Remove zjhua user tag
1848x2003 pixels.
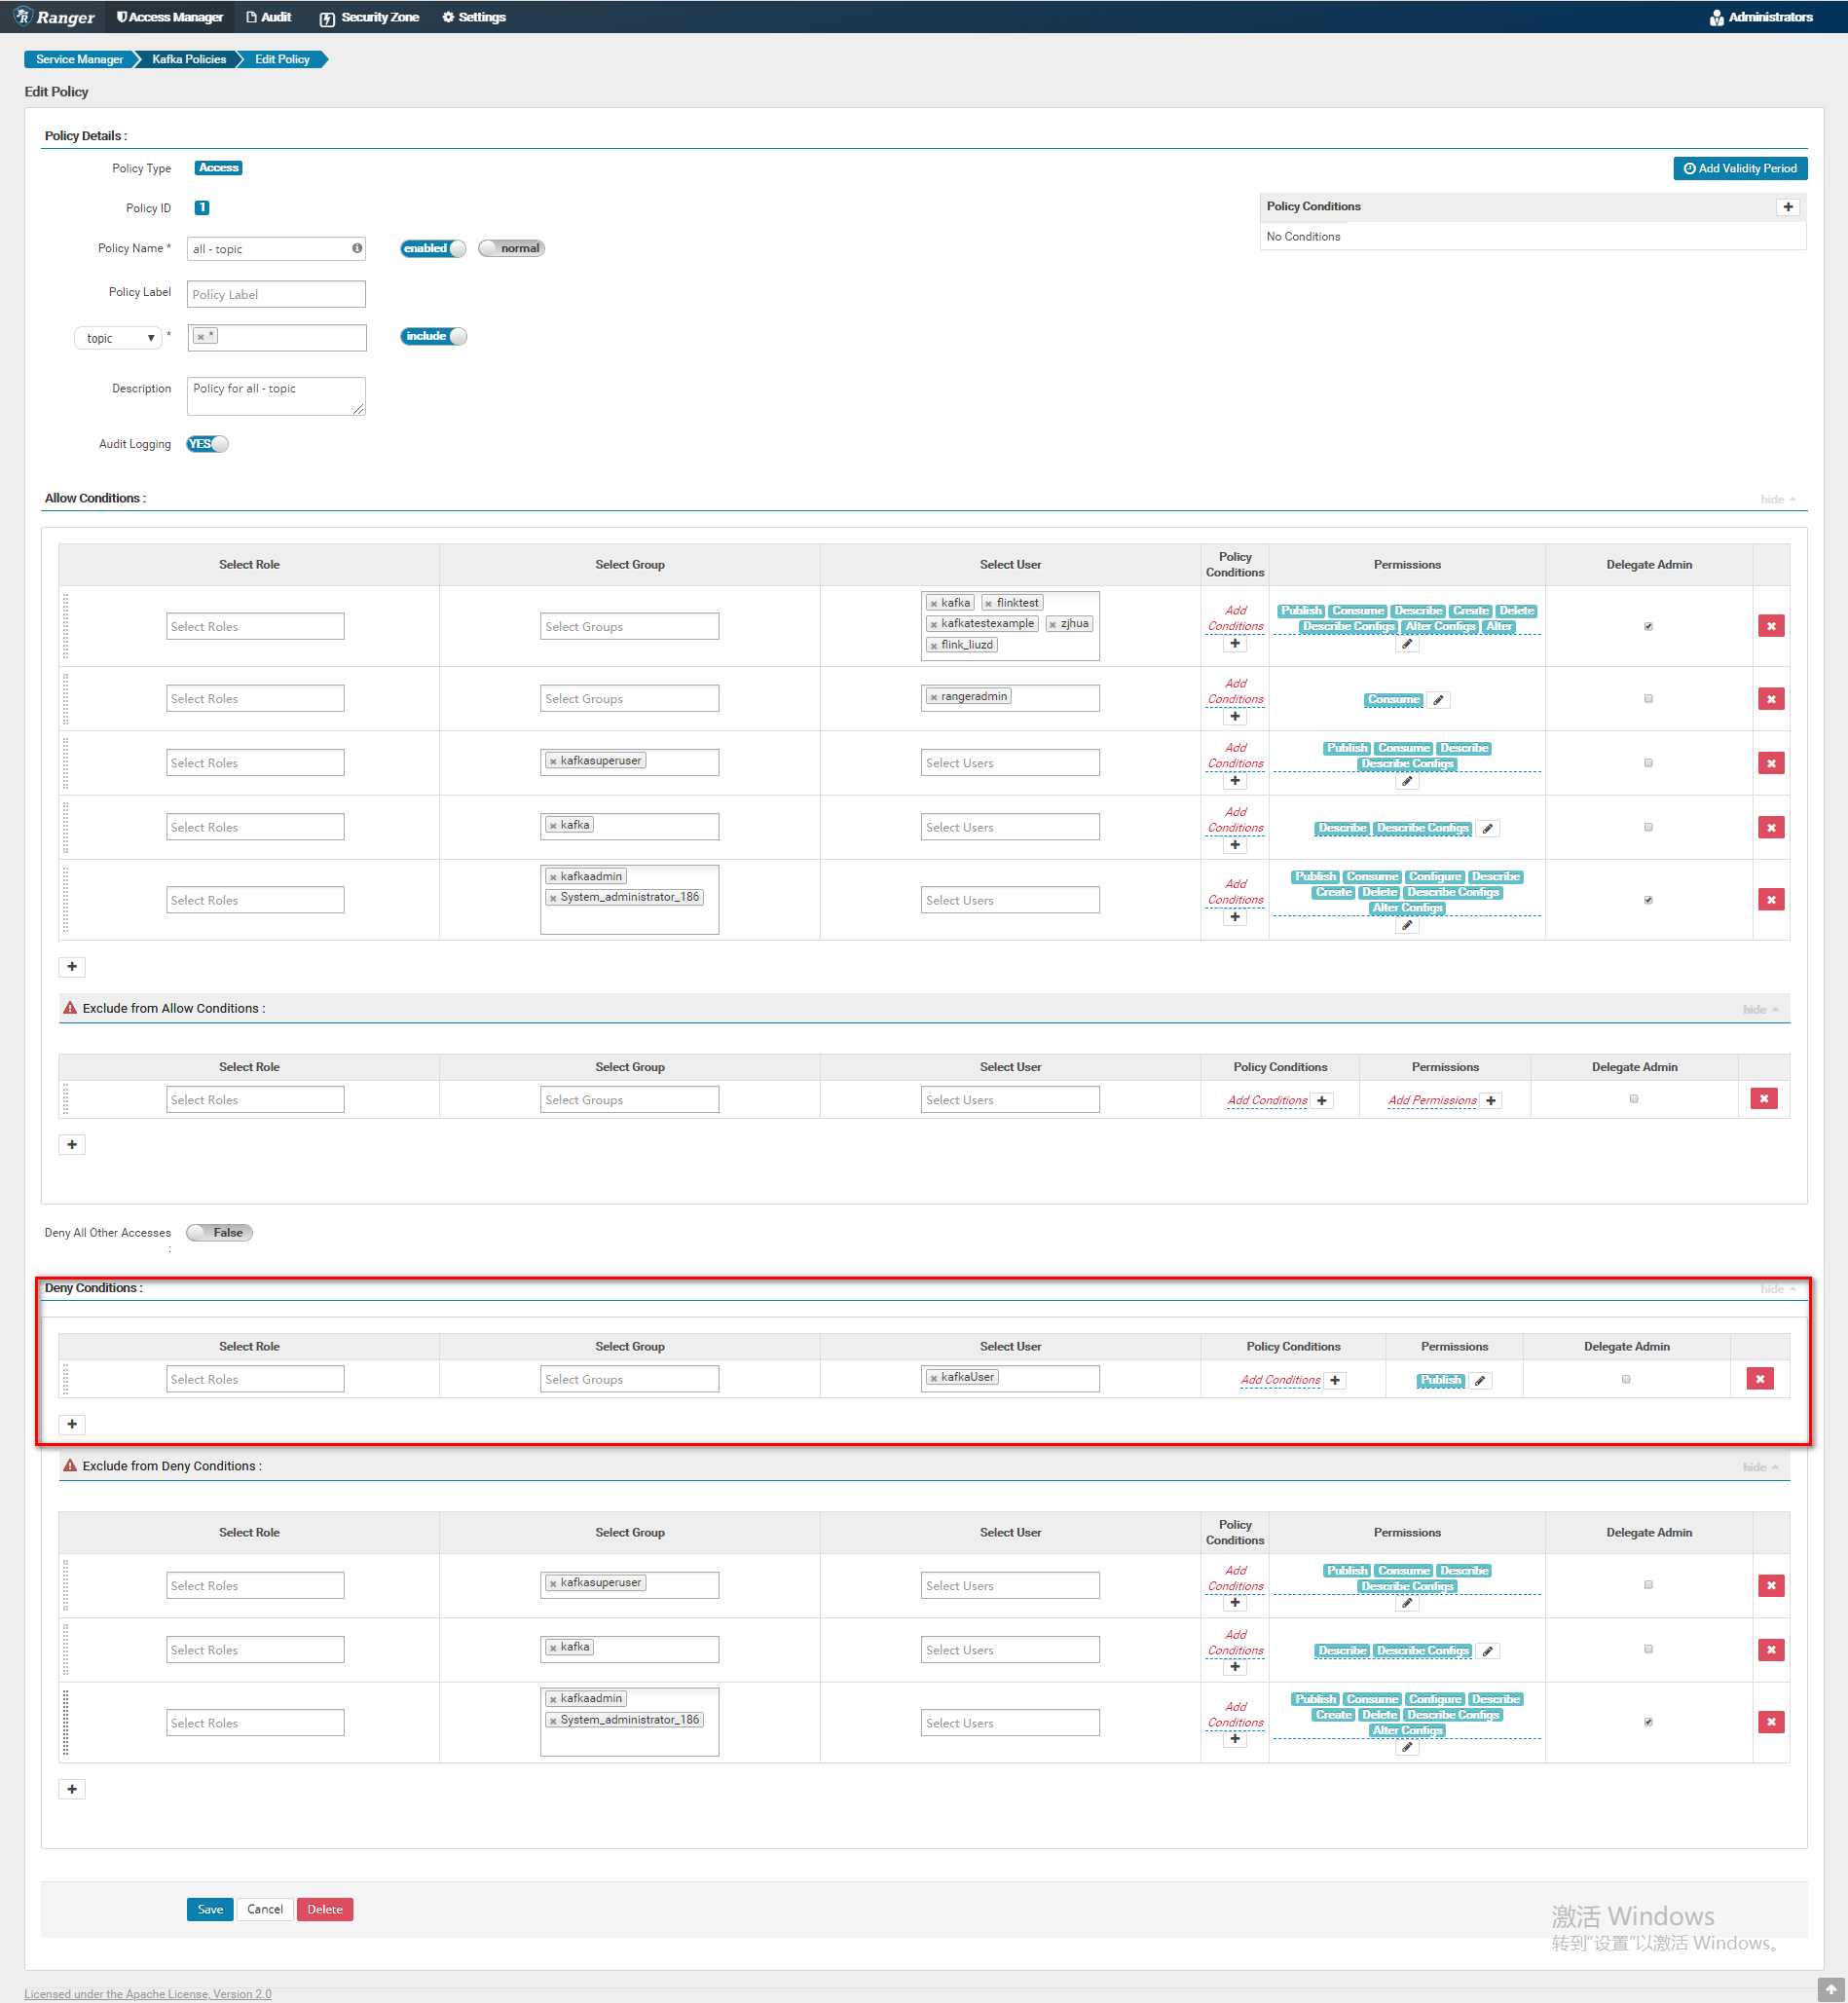tap(1053, 624)
